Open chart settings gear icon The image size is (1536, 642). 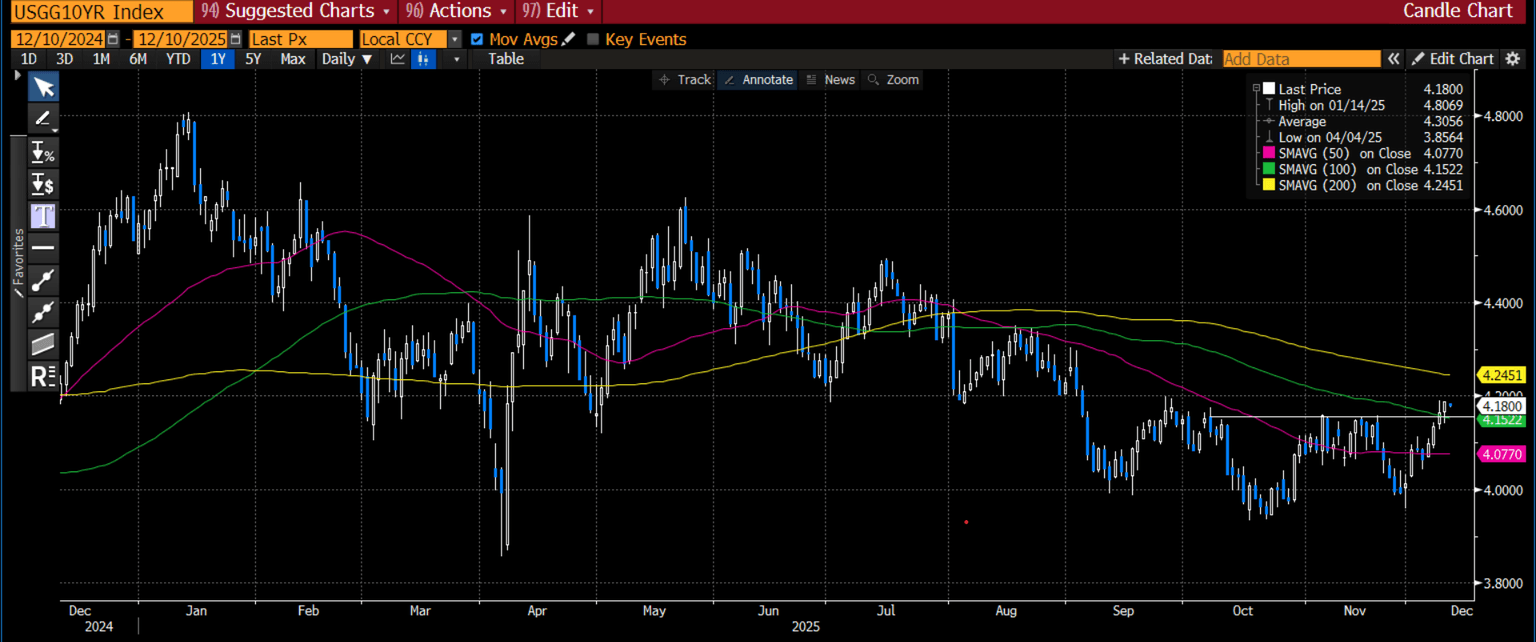pos(1513,59)
